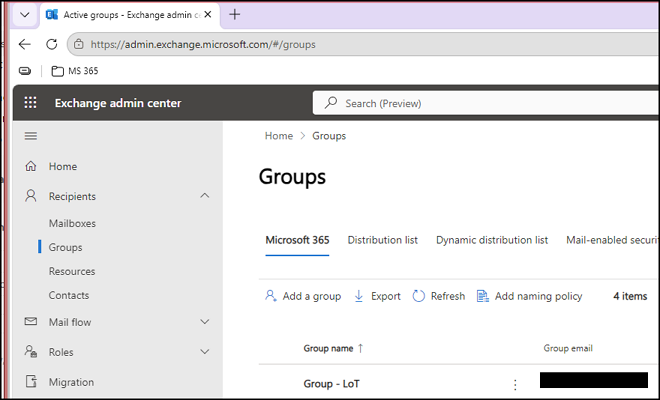Go back with the browser arrow
Image resolution: width=660 pixels, height=400 pixels.
[x=25, y=44]
